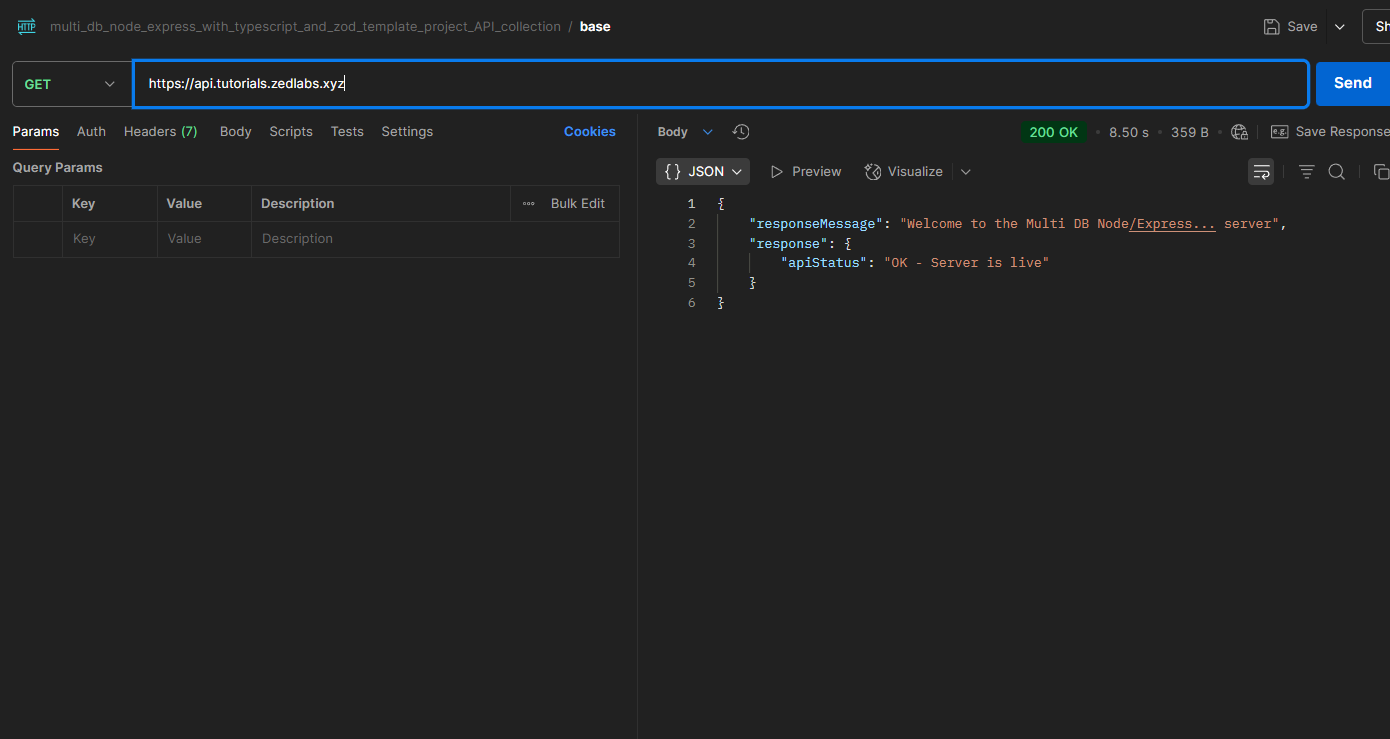
Task: Click the request URL input field
Action: pos(720,84)
